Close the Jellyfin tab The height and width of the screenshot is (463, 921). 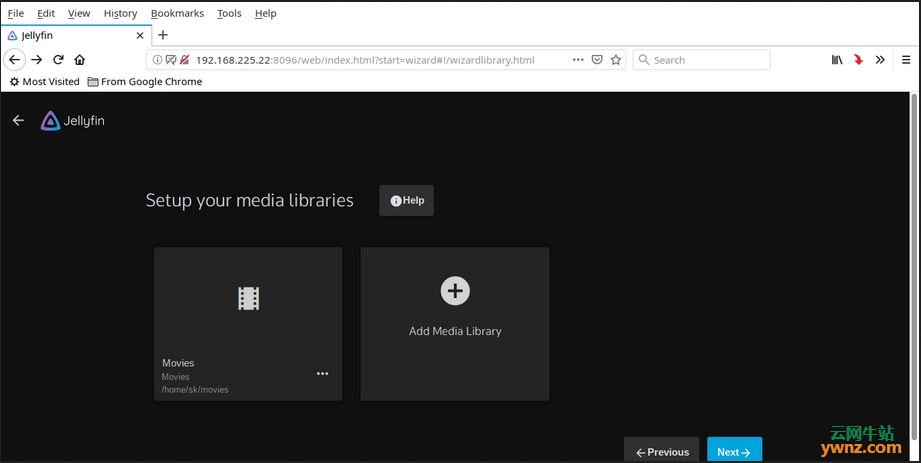tap(140, 35)
